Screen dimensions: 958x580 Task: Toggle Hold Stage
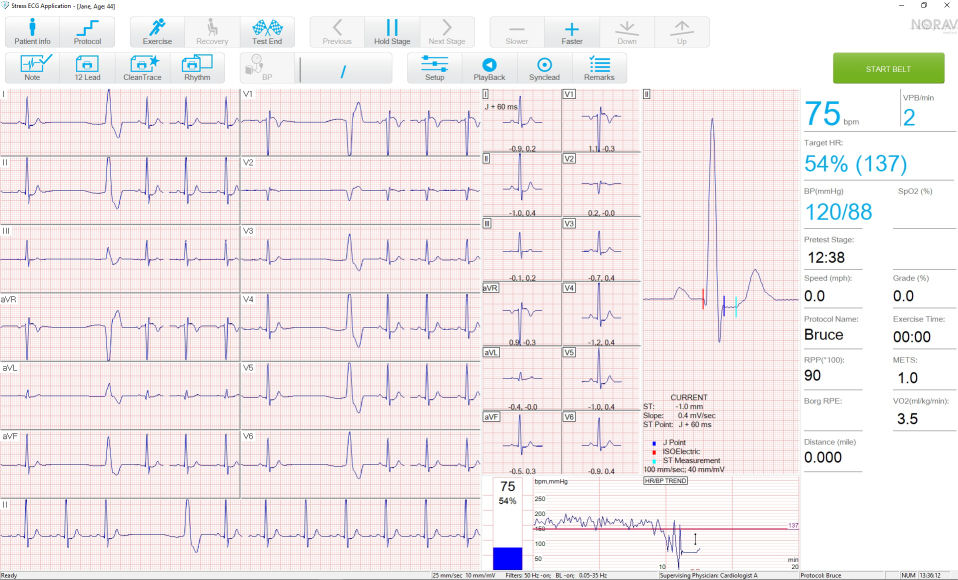[x=392, y=32]
